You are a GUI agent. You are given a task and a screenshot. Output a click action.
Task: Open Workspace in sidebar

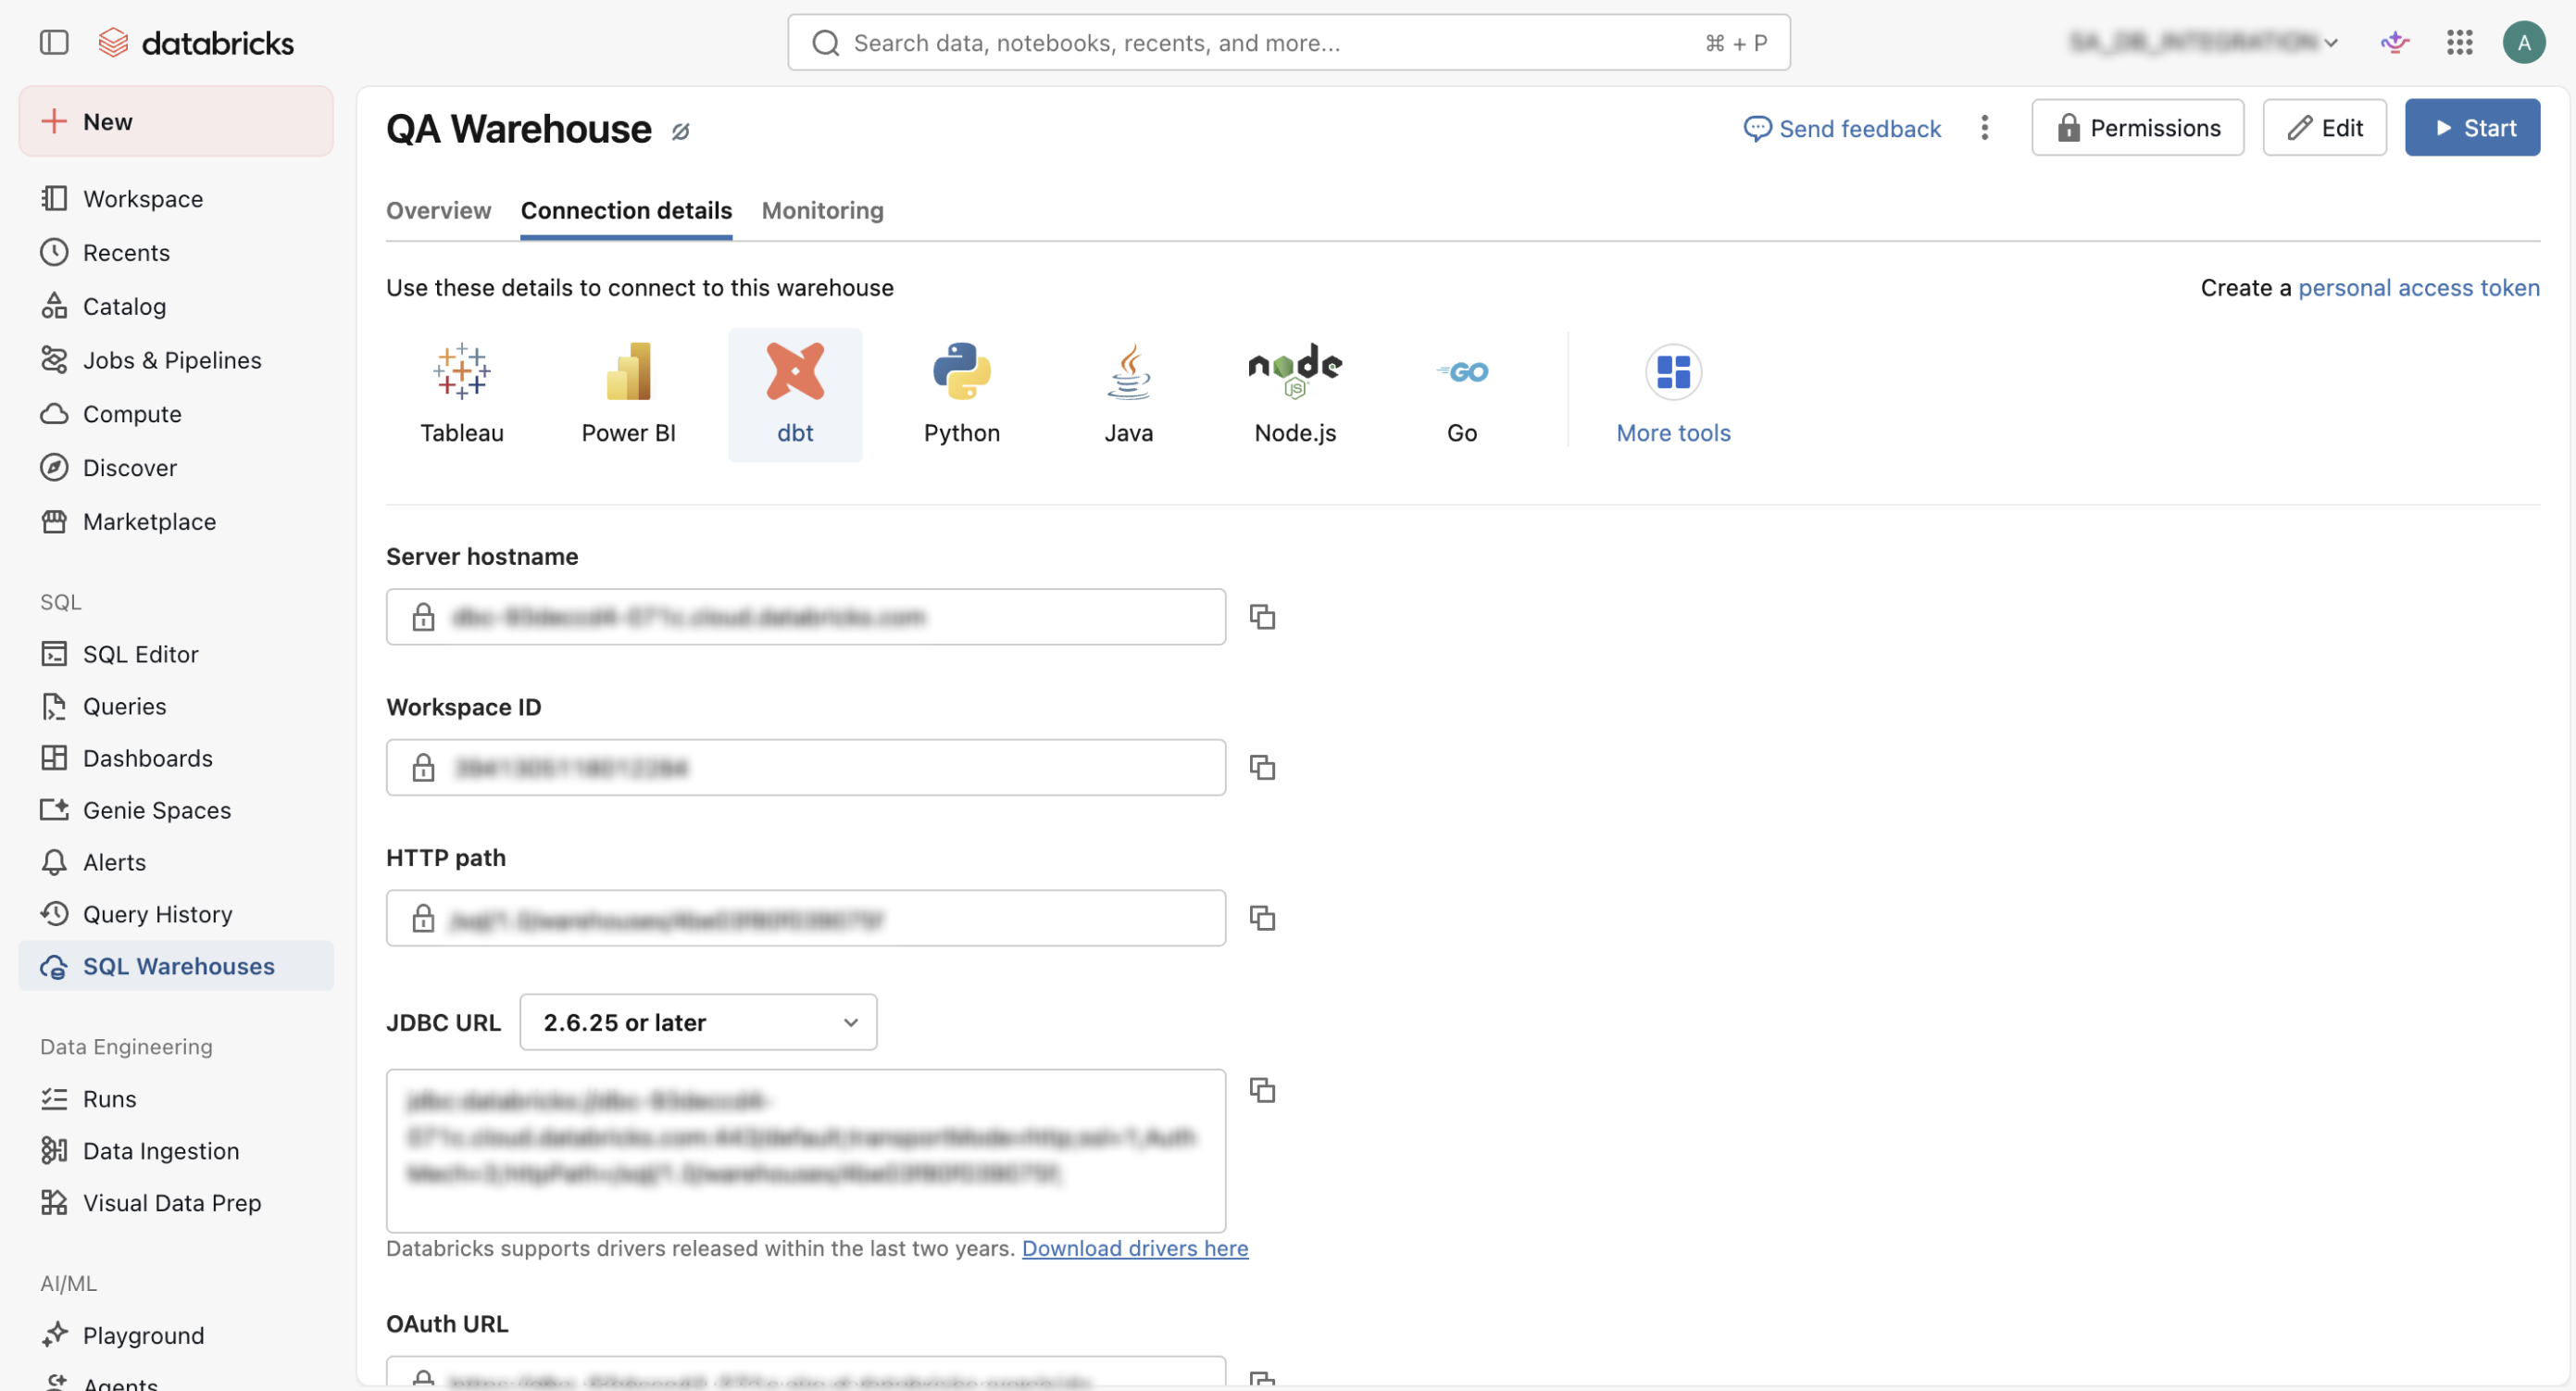pyautogui.click(x=176, y=198)
